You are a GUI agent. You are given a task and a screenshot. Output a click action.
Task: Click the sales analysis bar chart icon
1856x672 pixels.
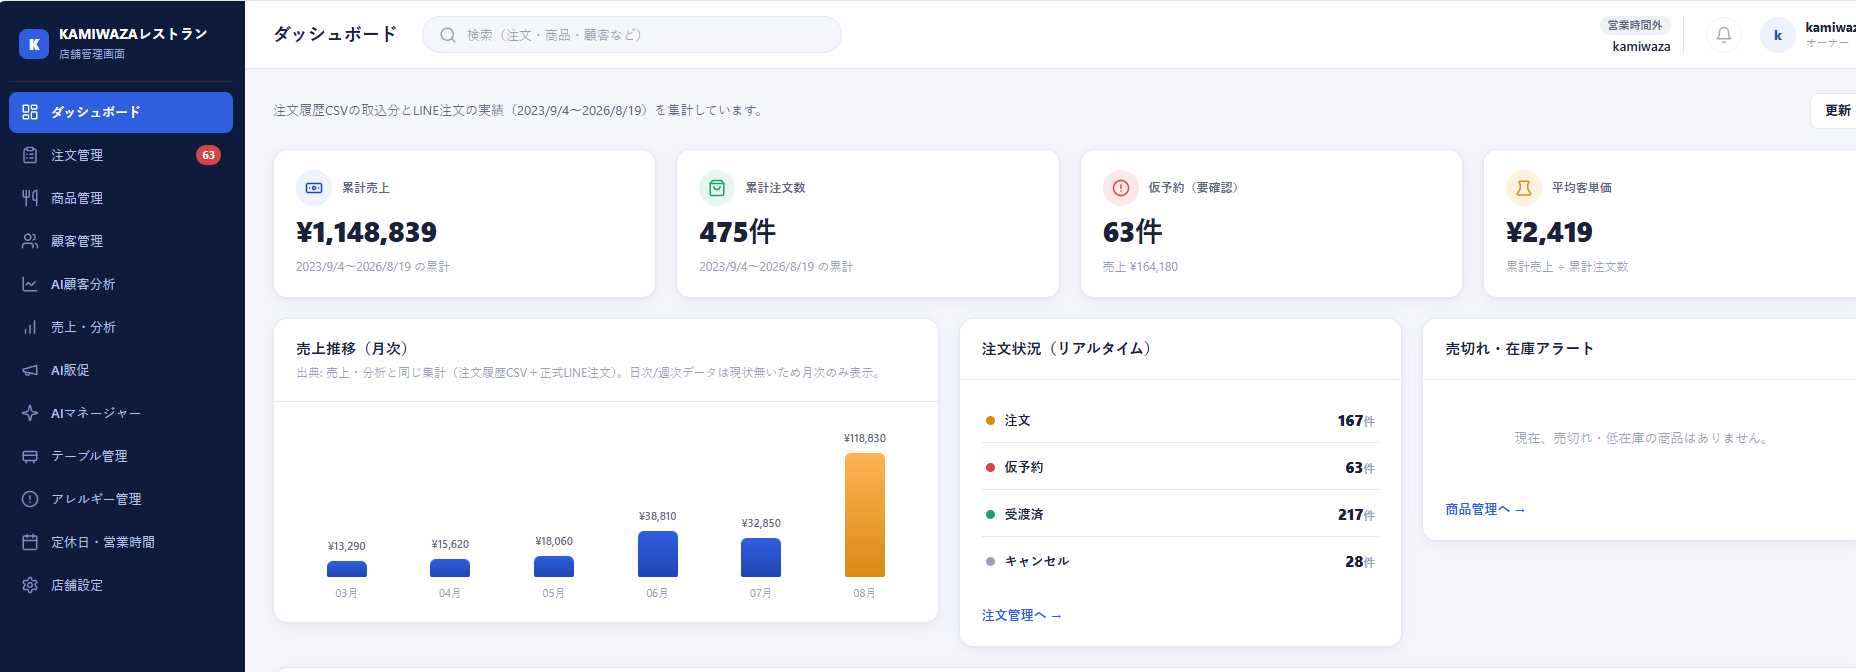(x=30, y=327)
